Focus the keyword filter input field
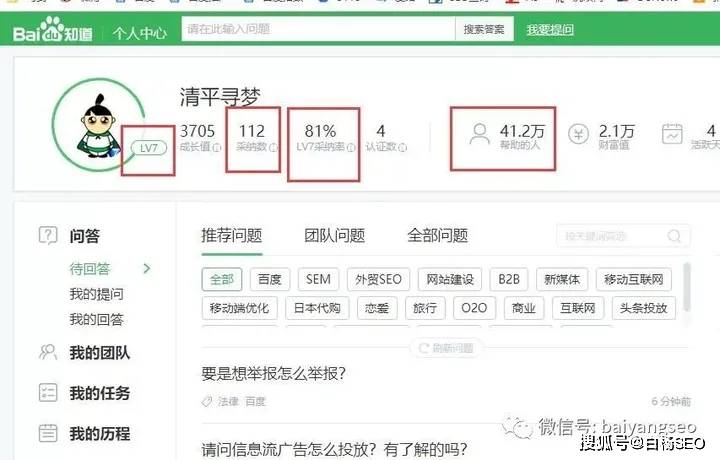This screenshot has height=460, width=720. coord(623,236)
